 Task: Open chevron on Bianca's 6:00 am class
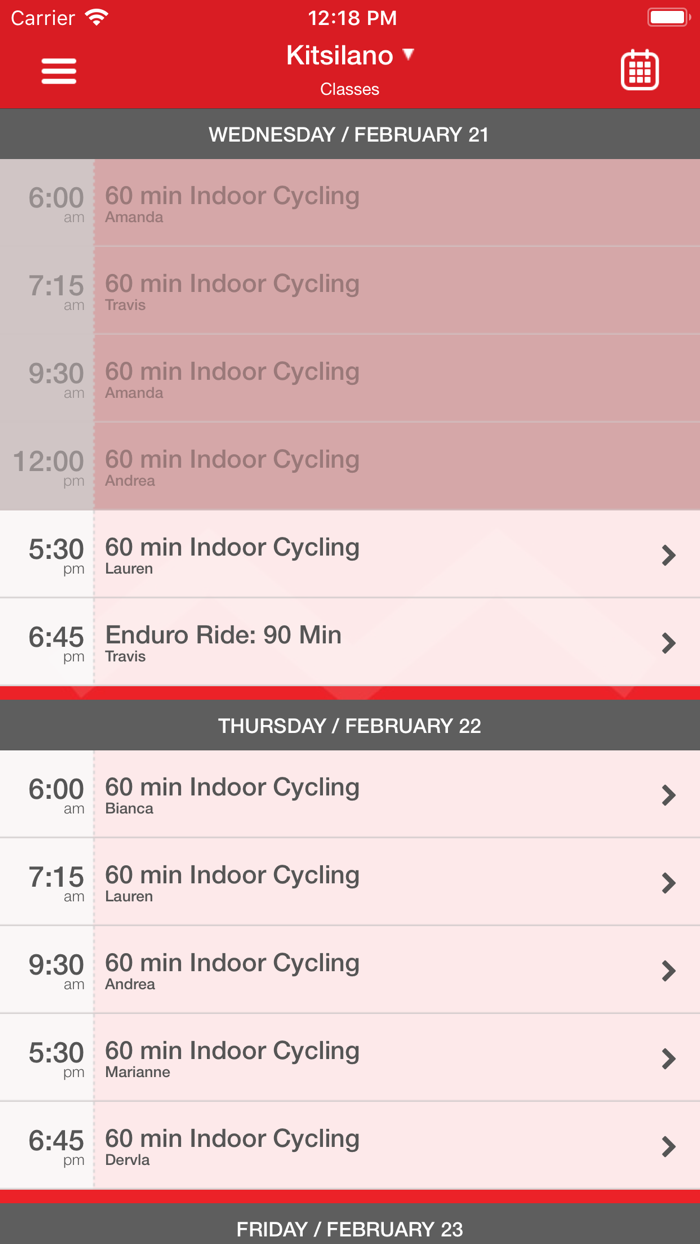coord(668,794)
